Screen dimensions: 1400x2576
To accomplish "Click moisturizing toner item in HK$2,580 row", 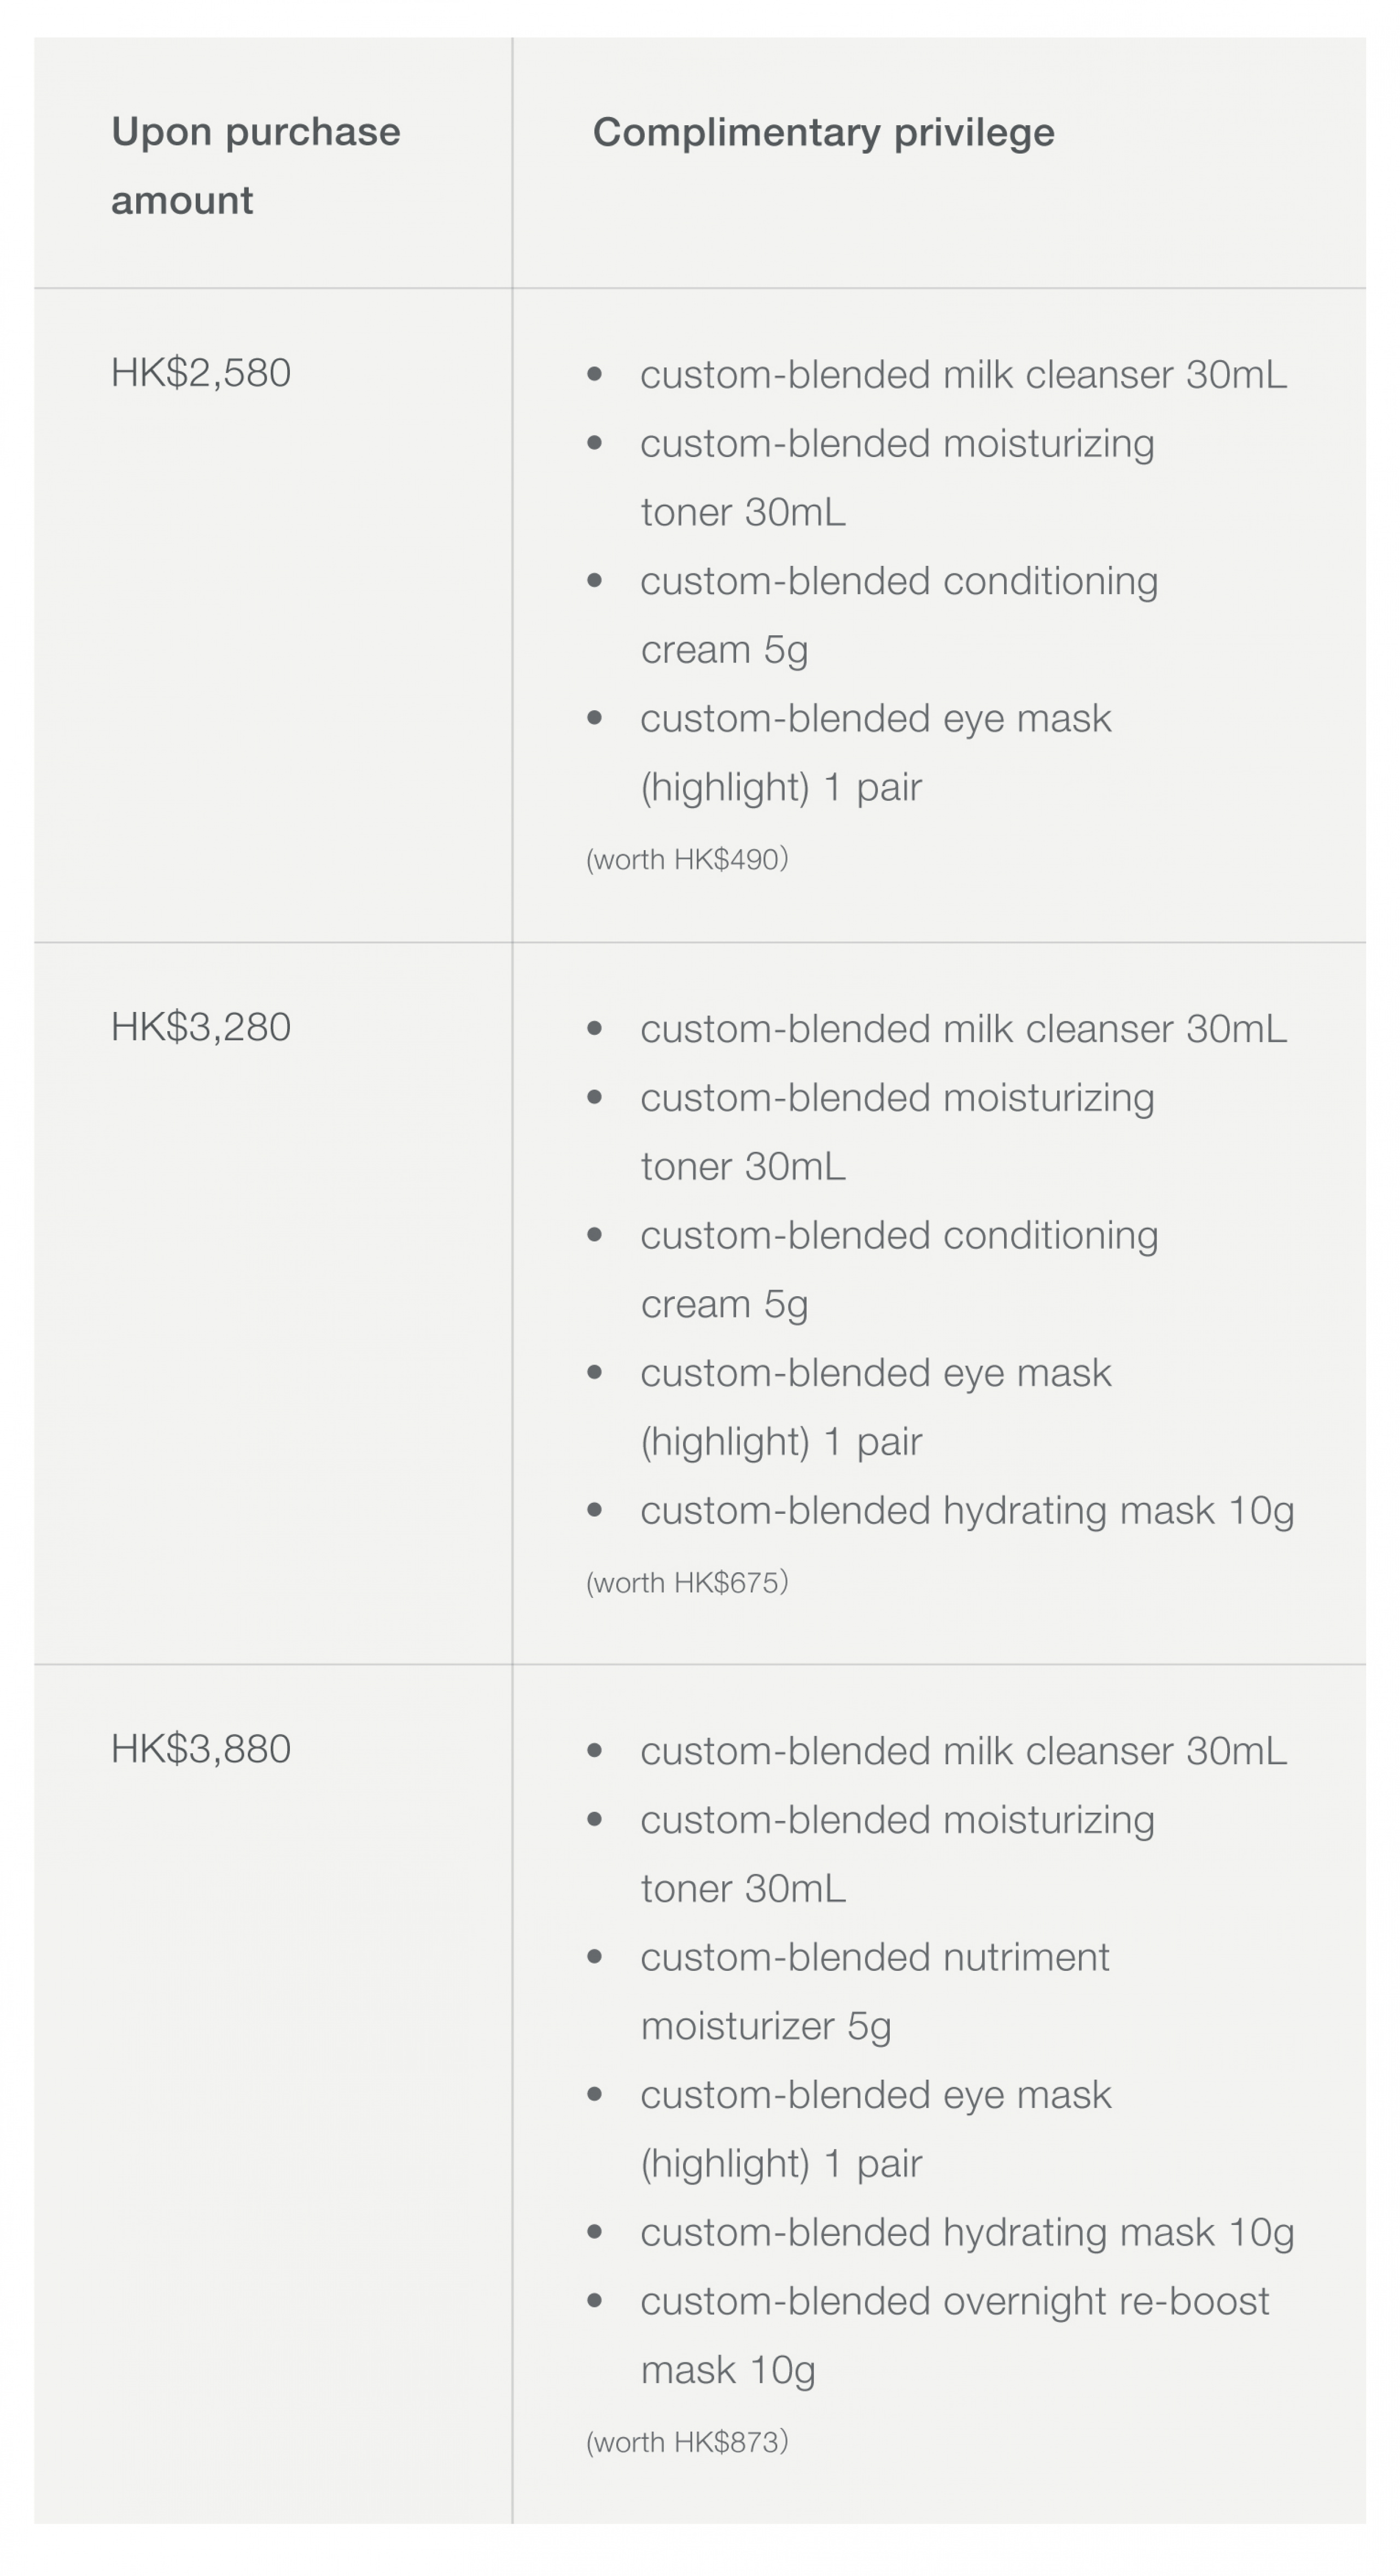I will (897, 444).
